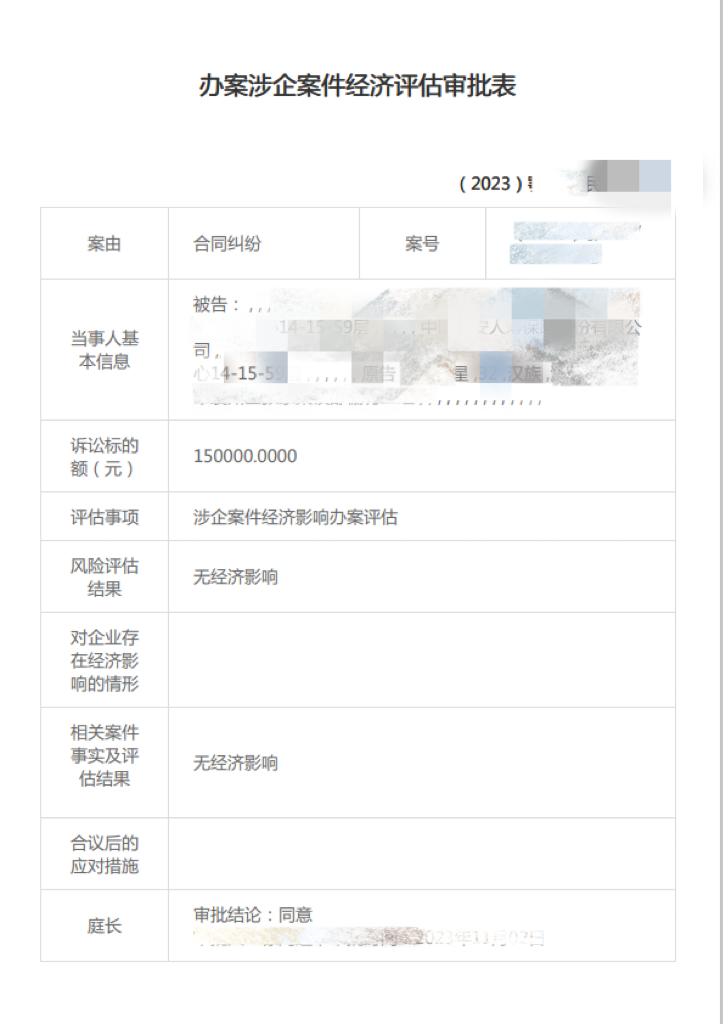This screenshot has width=723, height=1024.
Task: Select the 评估事项 label cell
Action: (x=104, y=517)
